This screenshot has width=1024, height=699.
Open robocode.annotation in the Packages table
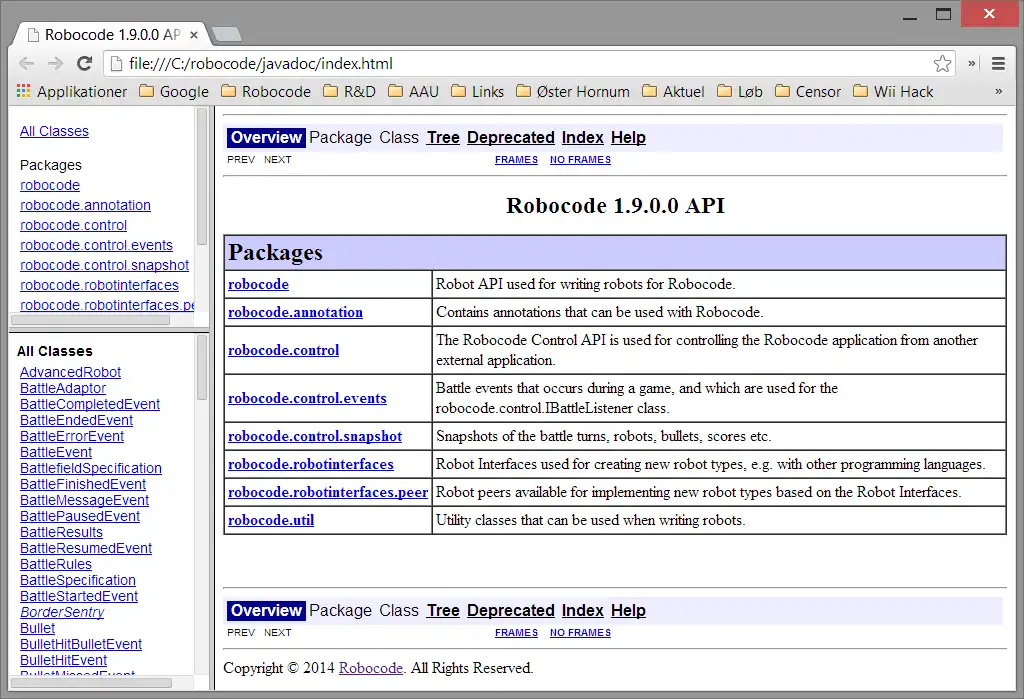(295, 312)
